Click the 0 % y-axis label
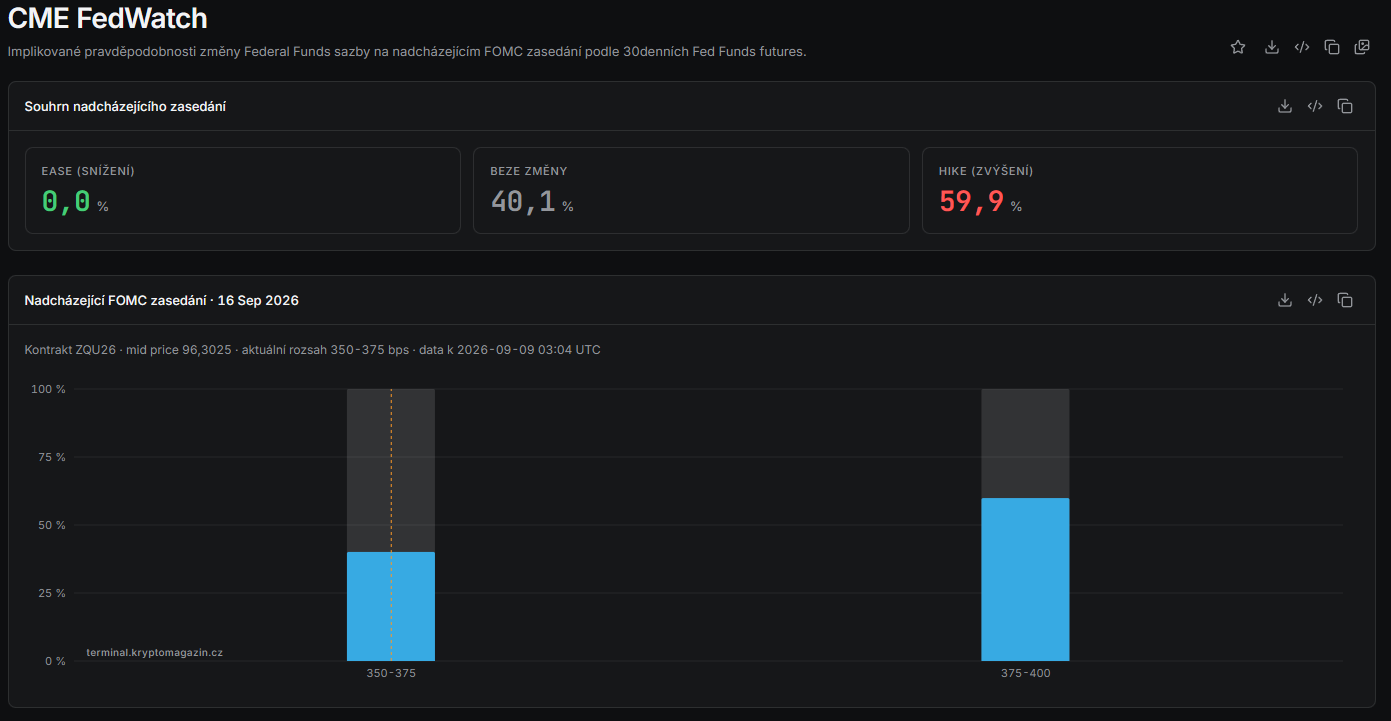This screenshot has width=1391, height=721. tap(54, 661)
